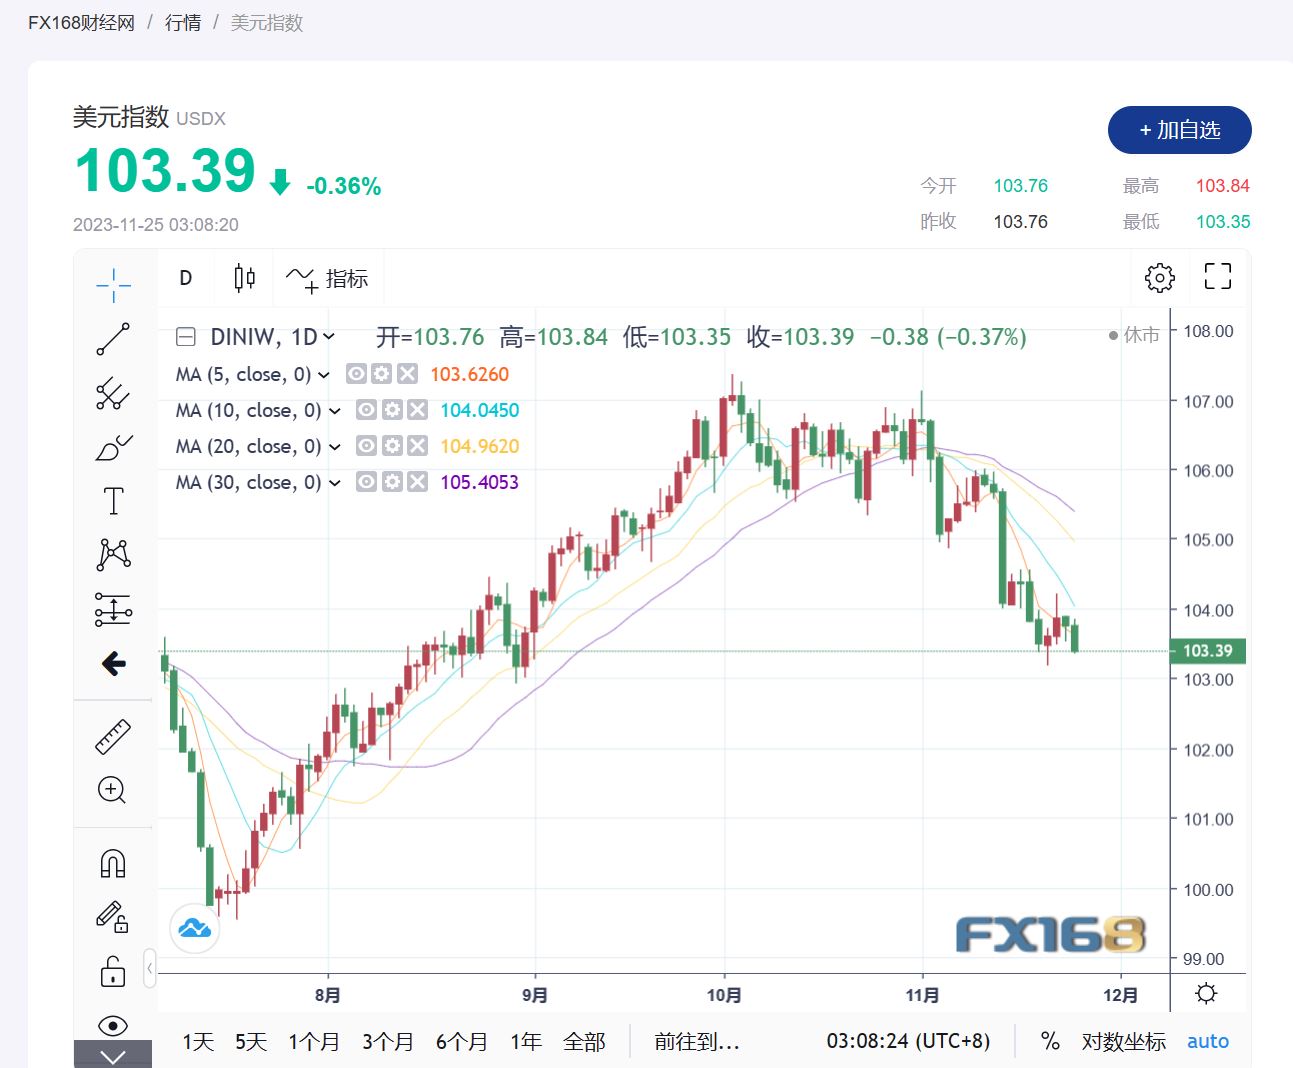Toggle the lock all drawings icon

[x=113, y=971]
